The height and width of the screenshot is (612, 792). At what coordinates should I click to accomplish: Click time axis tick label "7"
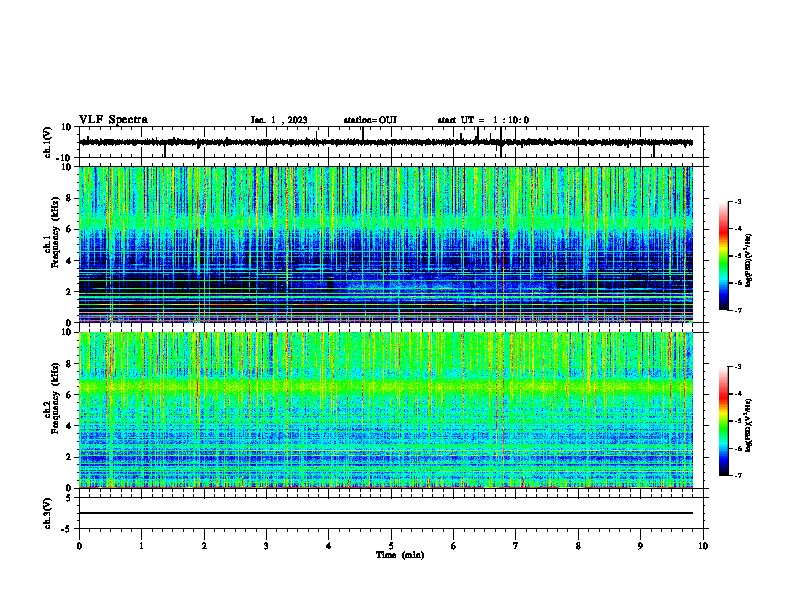click(x=516, y=546)
